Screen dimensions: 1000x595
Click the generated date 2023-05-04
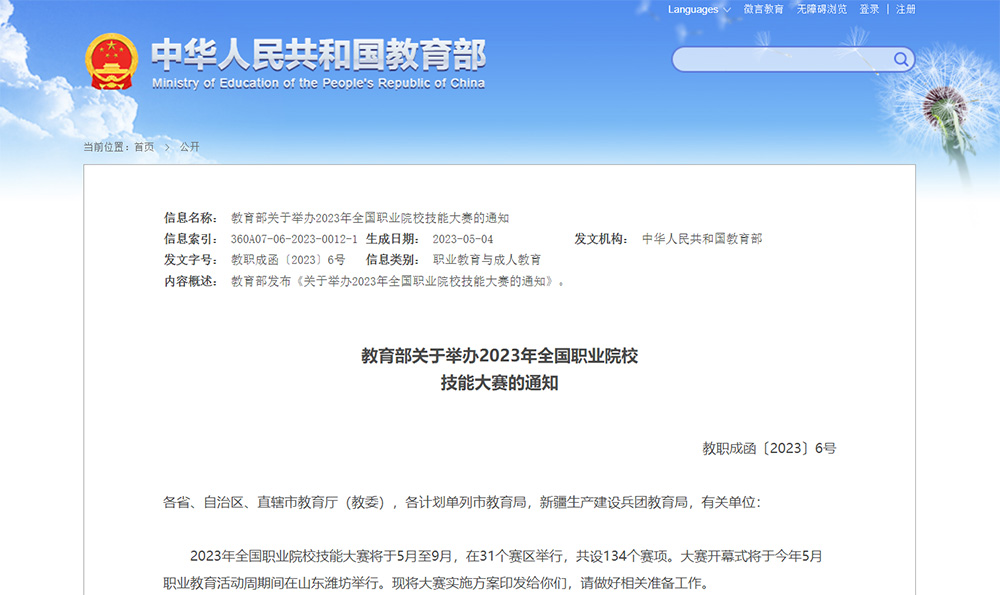[463, 239]
